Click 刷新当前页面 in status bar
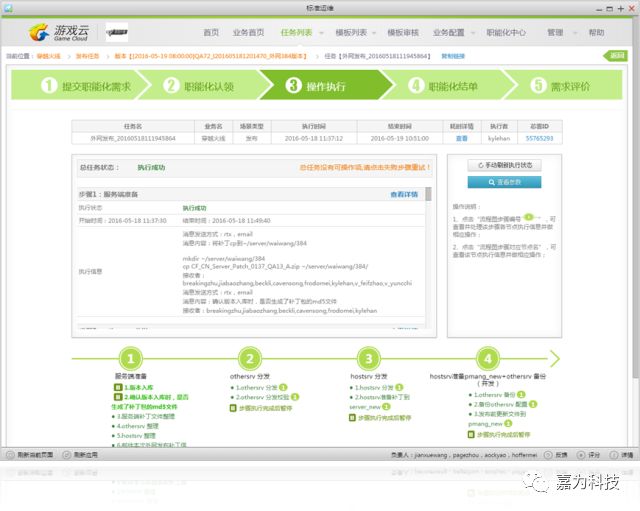The image size is (640, 511). click(29, 455)
